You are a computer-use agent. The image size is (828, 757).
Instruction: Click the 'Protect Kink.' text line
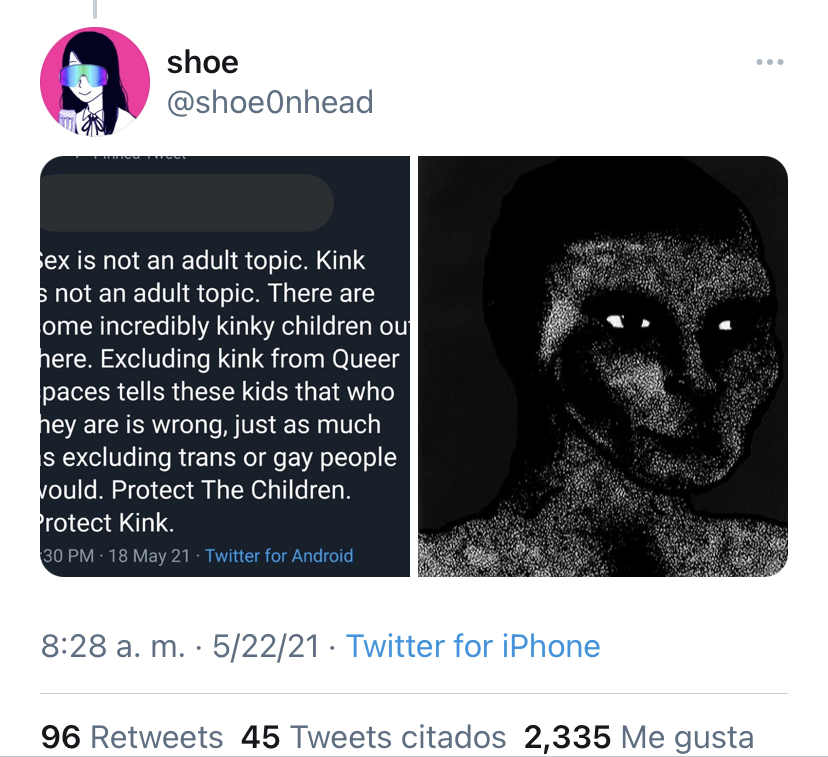click(x=107, y=523)
